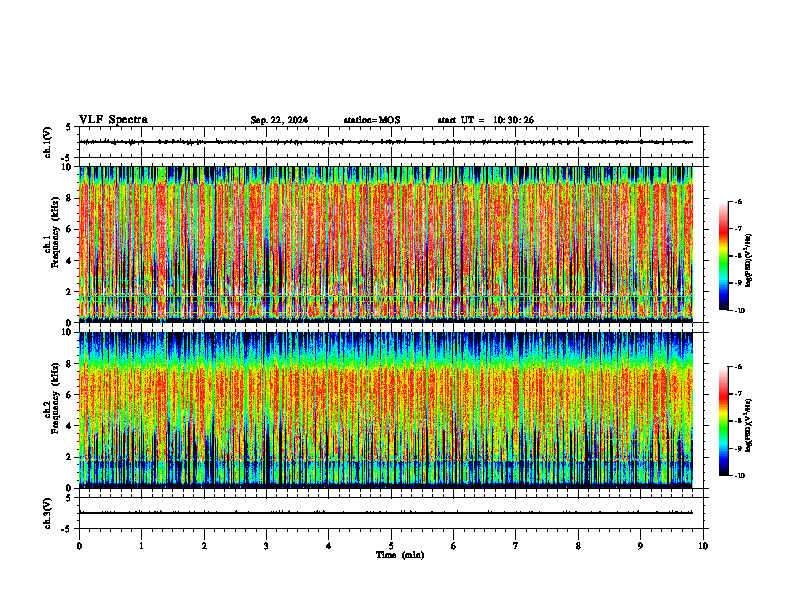Click the ch.1 spectrogram color scale bar
This screenshot has width=792, height=612.
[723, 256]
